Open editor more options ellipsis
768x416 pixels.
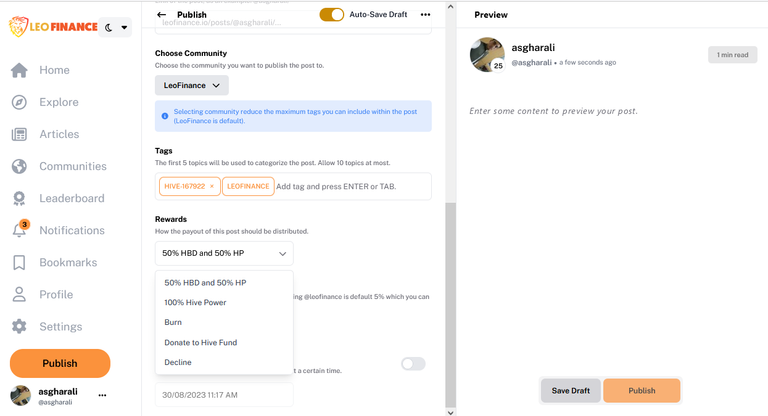(x=425, y=15)
